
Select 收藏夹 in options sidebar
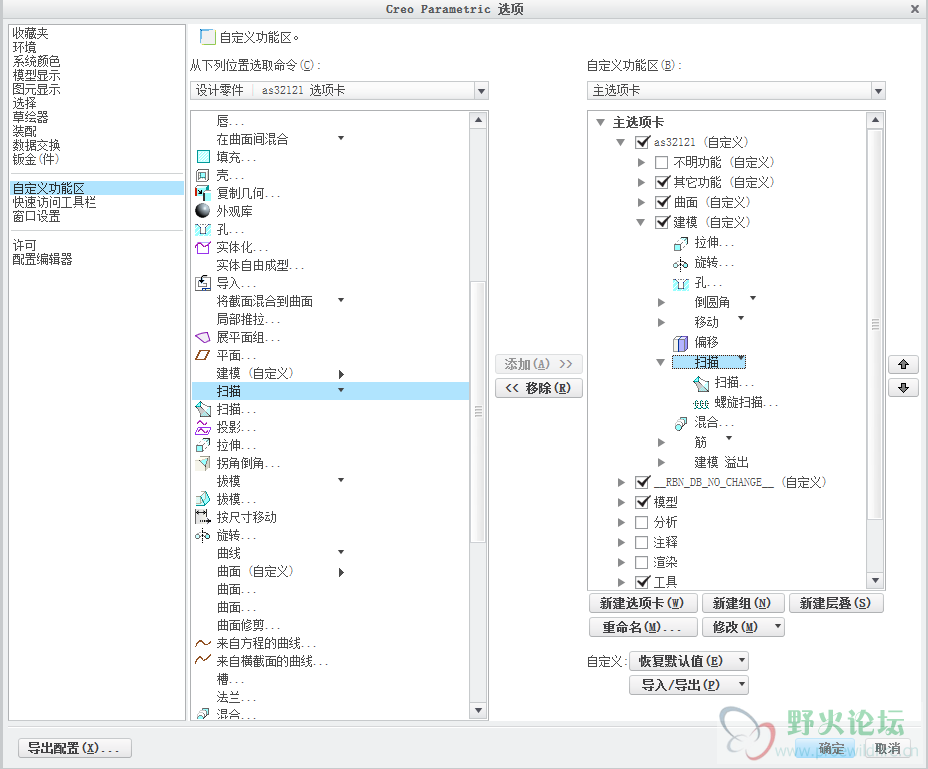pos(31,33)
